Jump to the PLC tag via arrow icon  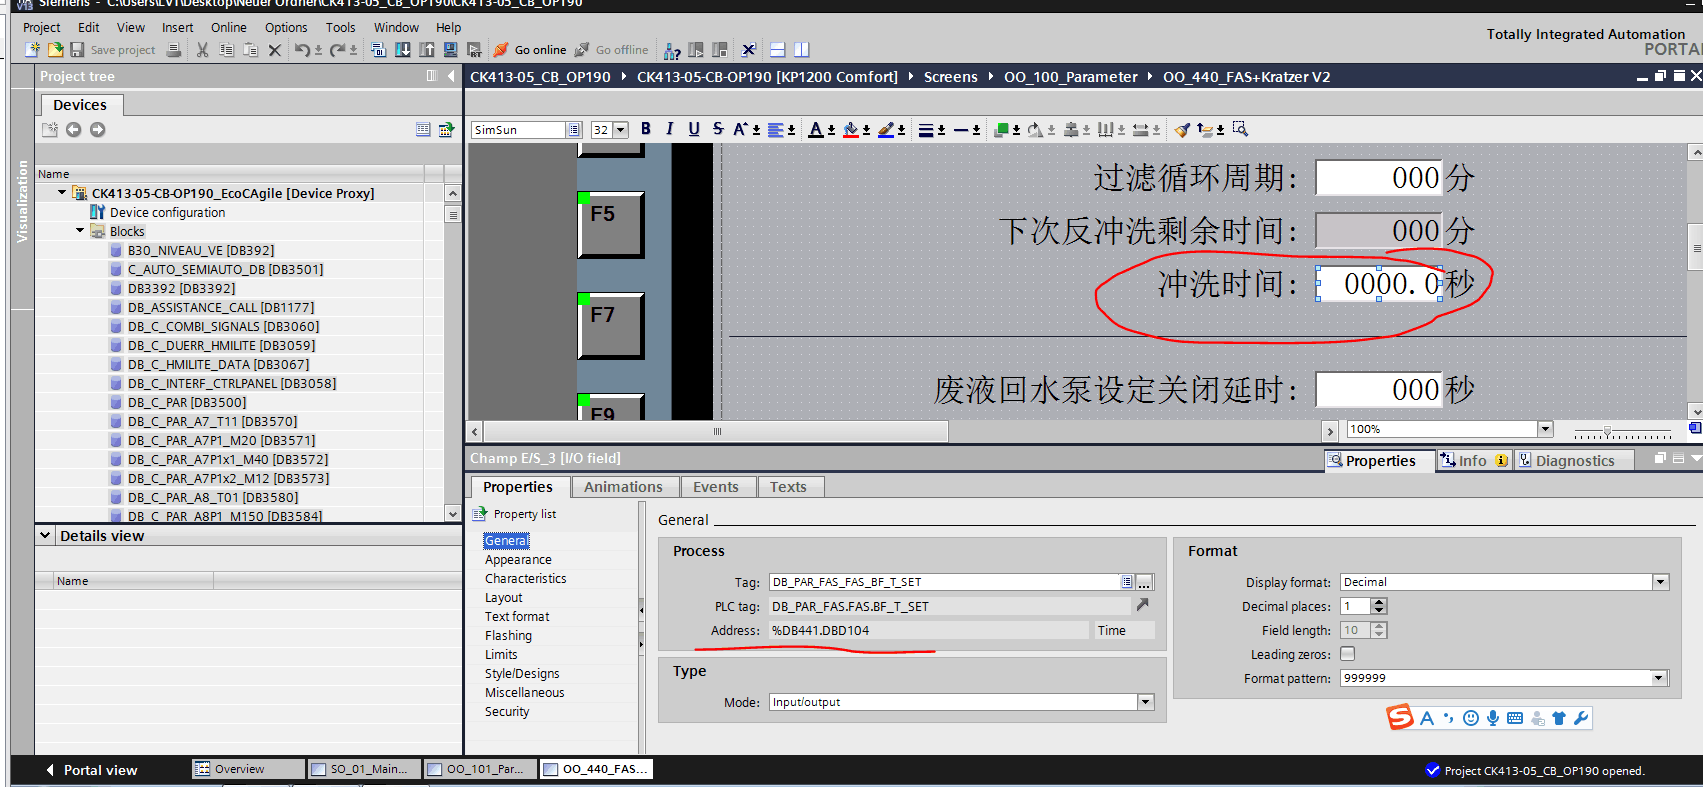click(x=1143, y=605)
